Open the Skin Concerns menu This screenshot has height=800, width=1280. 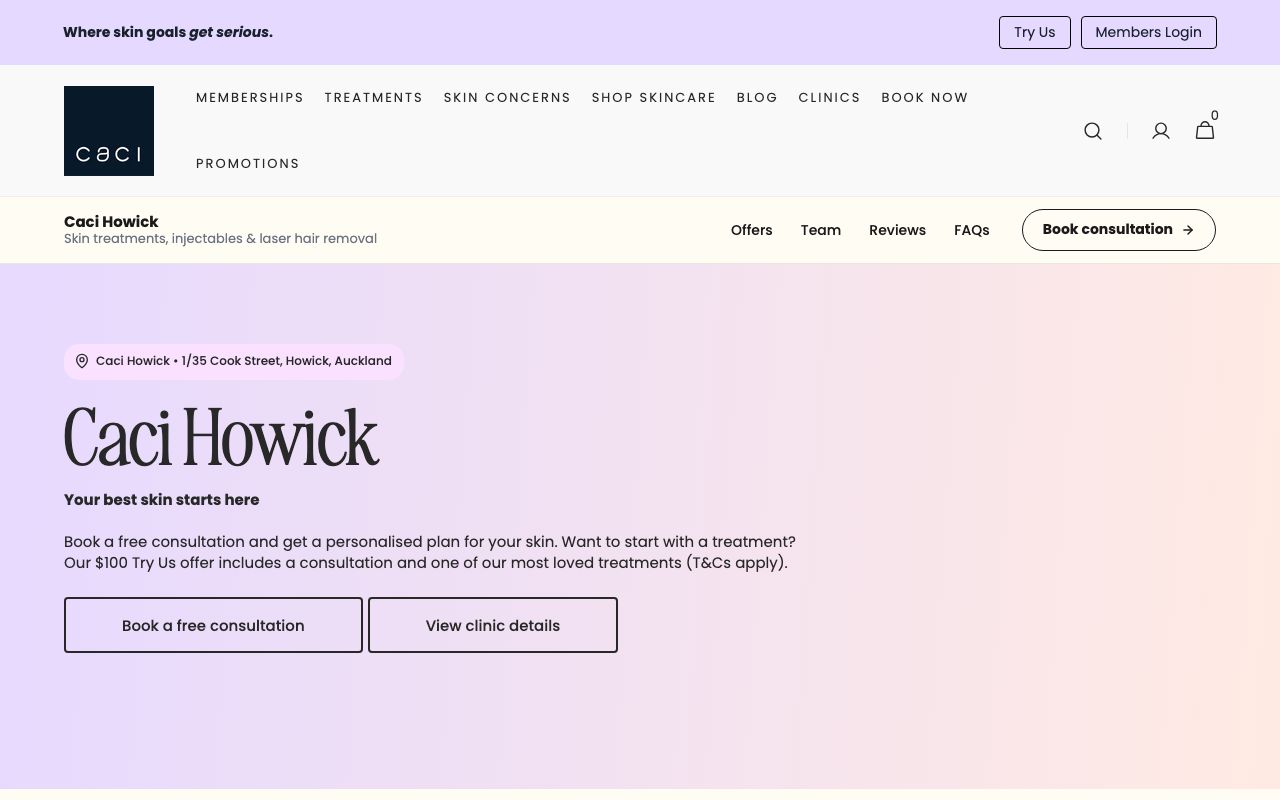click(507, 98)
